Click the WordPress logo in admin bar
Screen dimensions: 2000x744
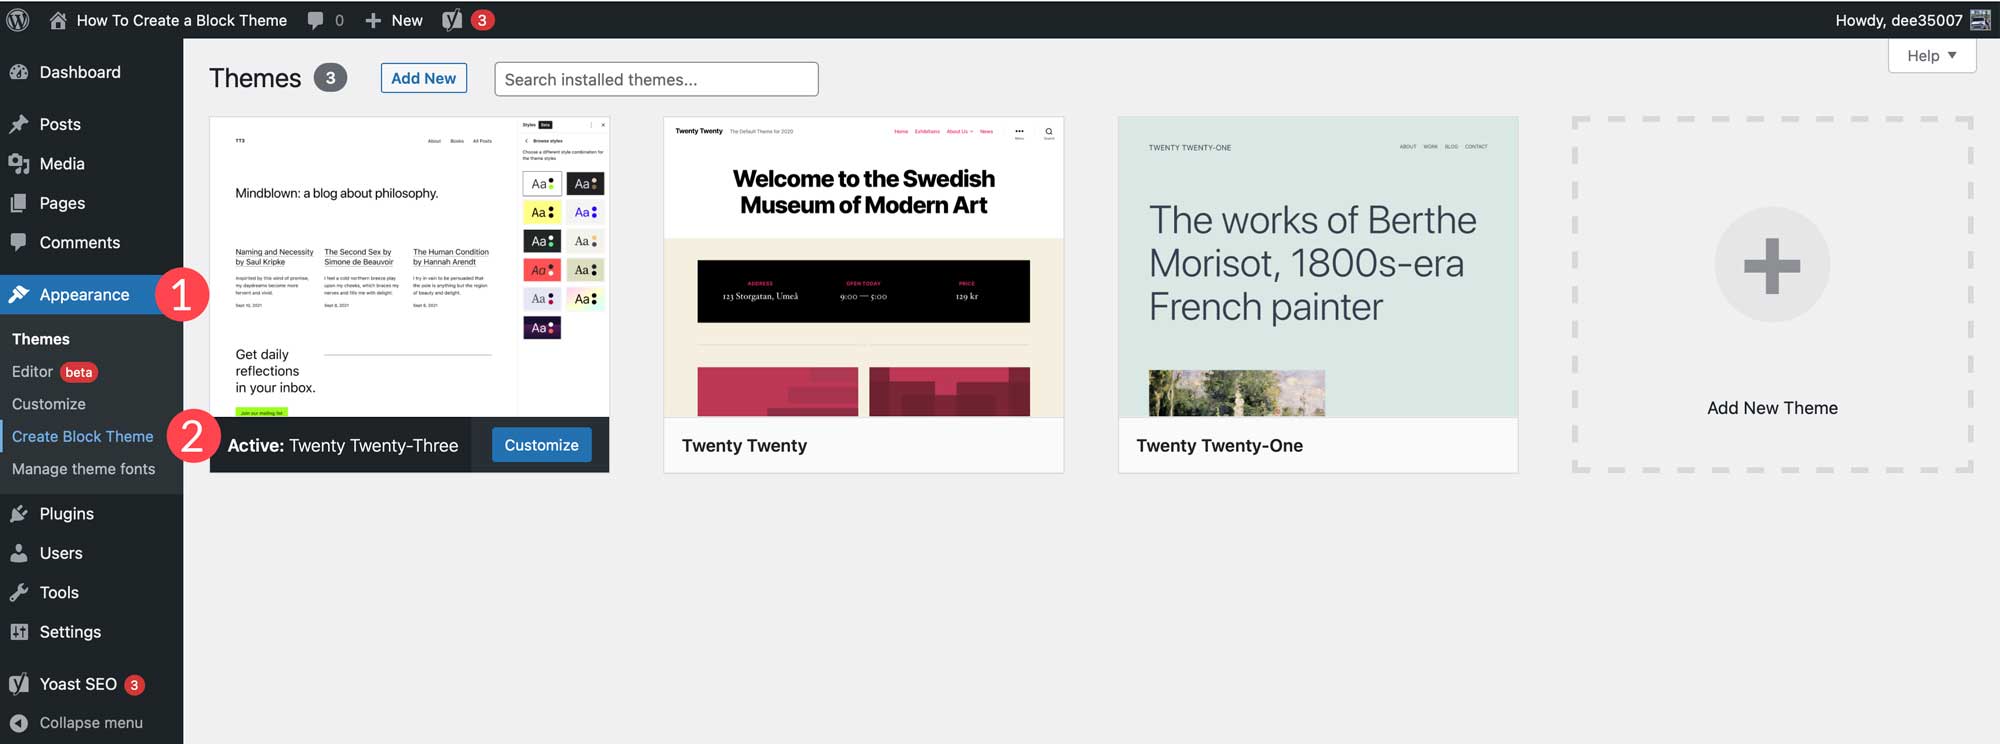(18, 20)
